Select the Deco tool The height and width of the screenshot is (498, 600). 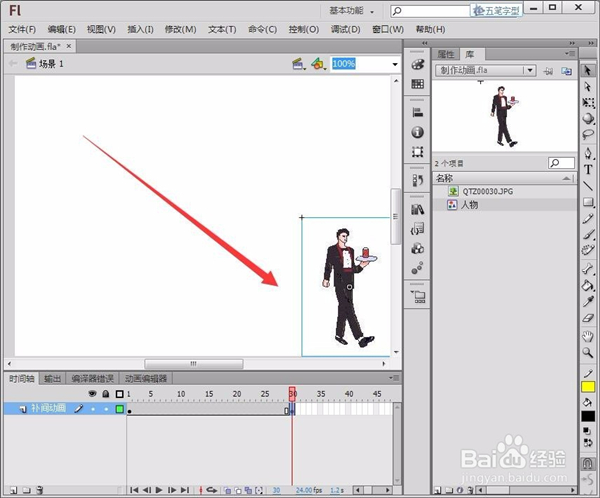588,250
